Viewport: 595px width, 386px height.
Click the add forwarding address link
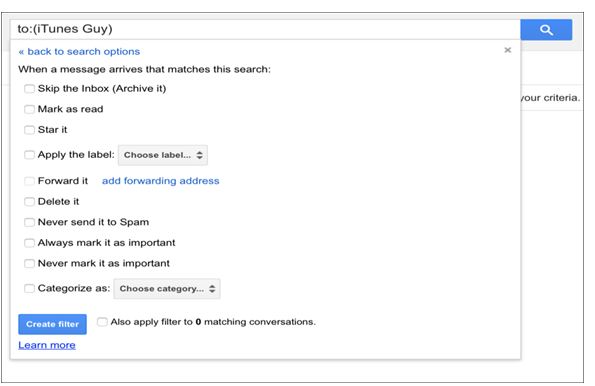pyautogui.click(x=161, y=181)
